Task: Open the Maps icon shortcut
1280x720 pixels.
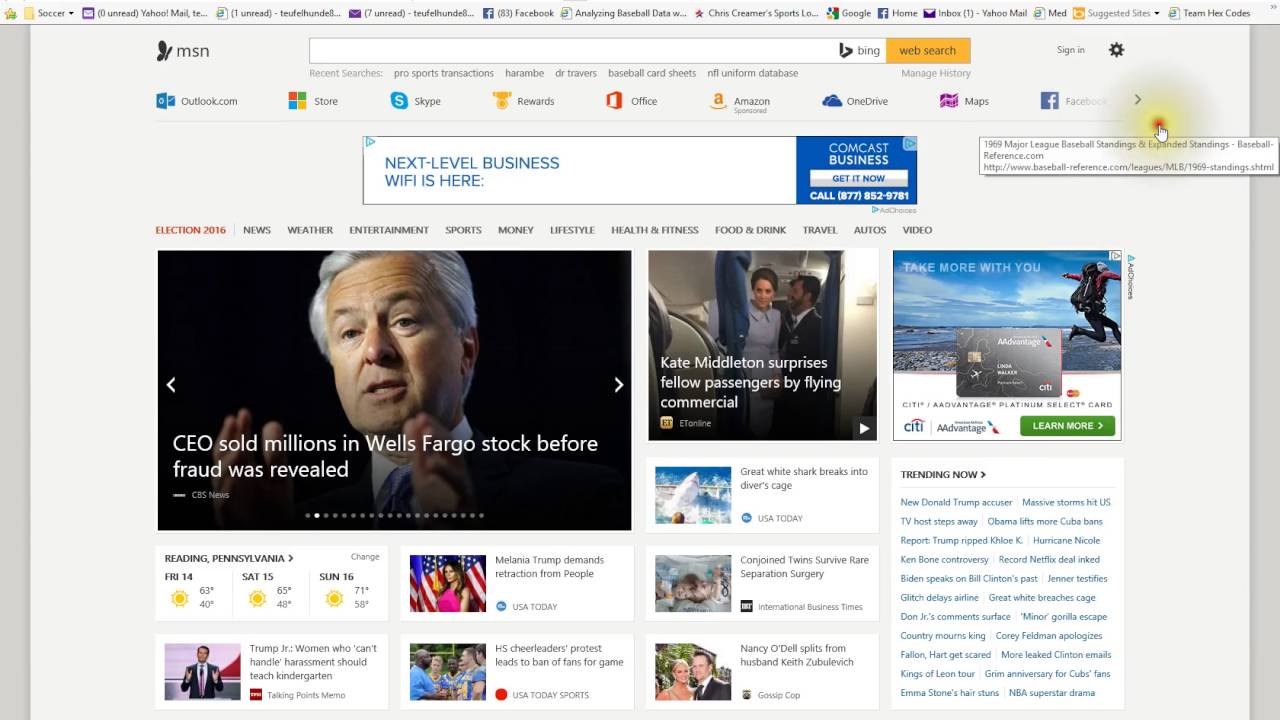Action: pos(949,101)
